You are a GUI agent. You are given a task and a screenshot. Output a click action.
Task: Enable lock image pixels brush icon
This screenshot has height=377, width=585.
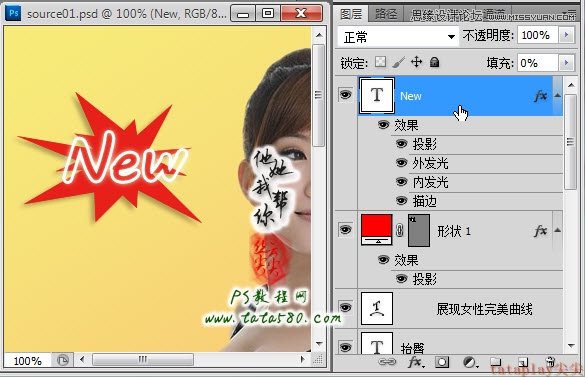(x=399, y=62)
